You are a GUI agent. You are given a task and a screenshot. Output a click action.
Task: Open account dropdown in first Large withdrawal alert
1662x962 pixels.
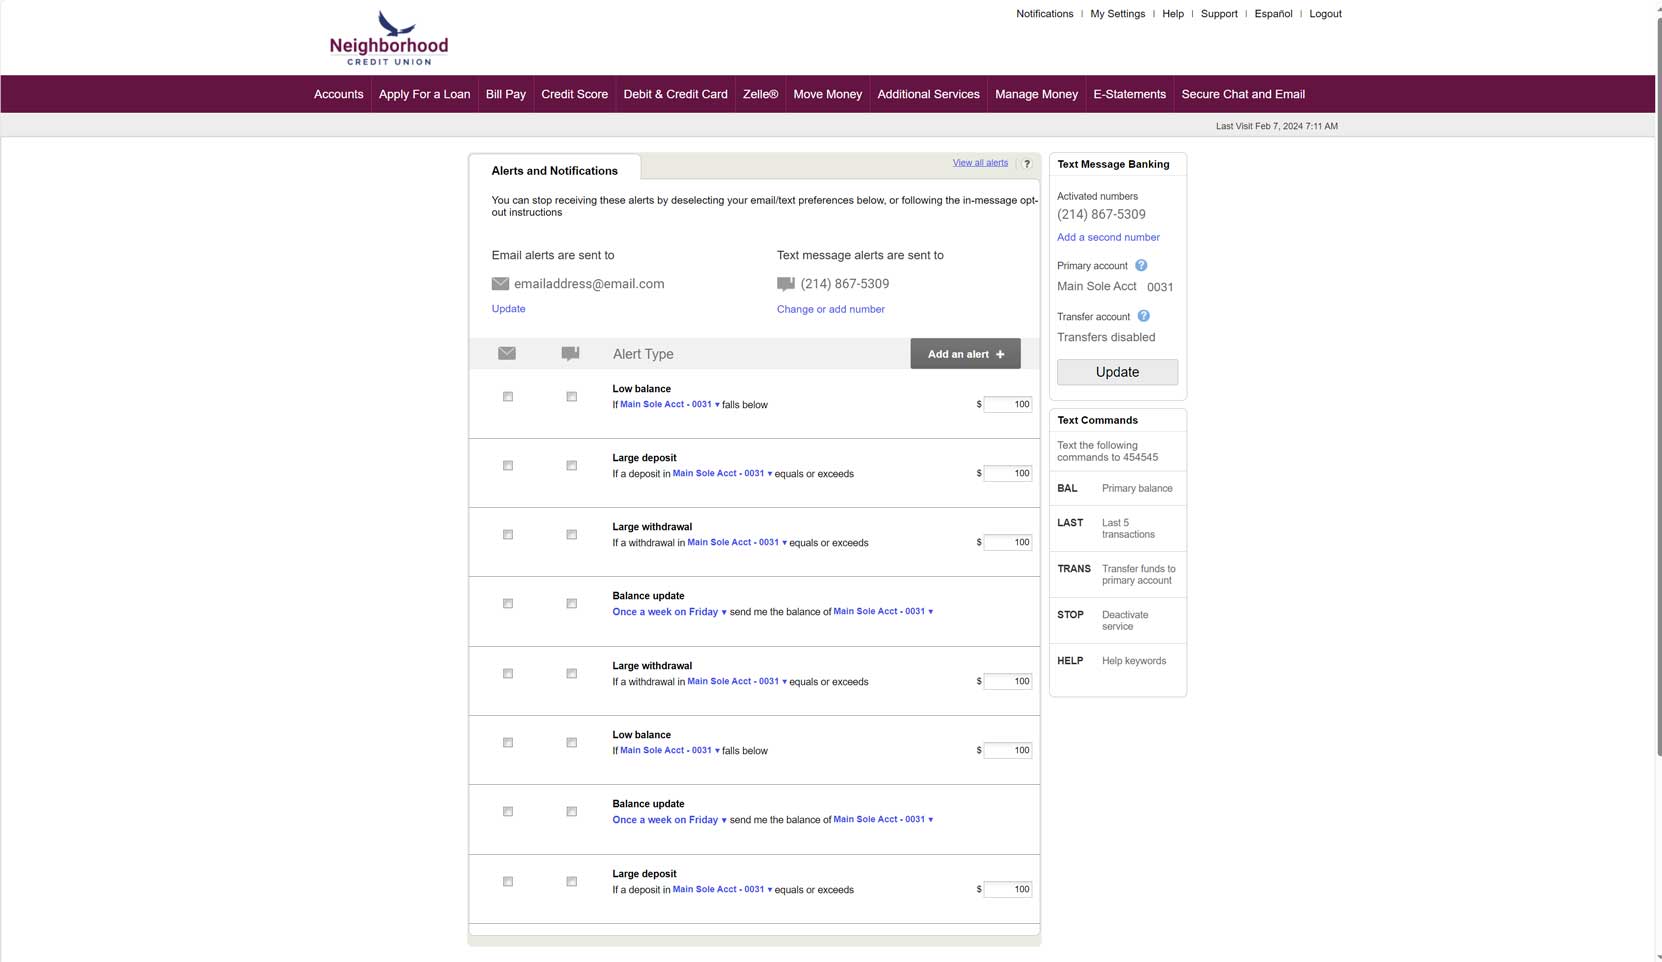click(x=736, y=543)
